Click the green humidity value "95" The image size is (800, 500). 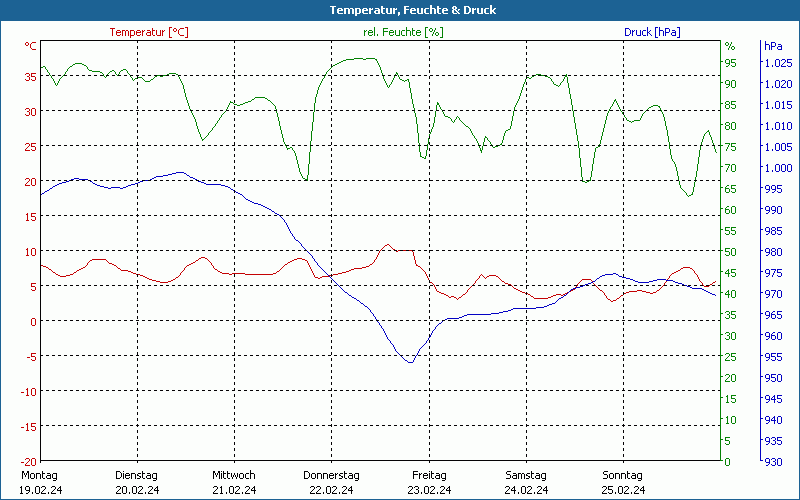click(x=731, y=63)
